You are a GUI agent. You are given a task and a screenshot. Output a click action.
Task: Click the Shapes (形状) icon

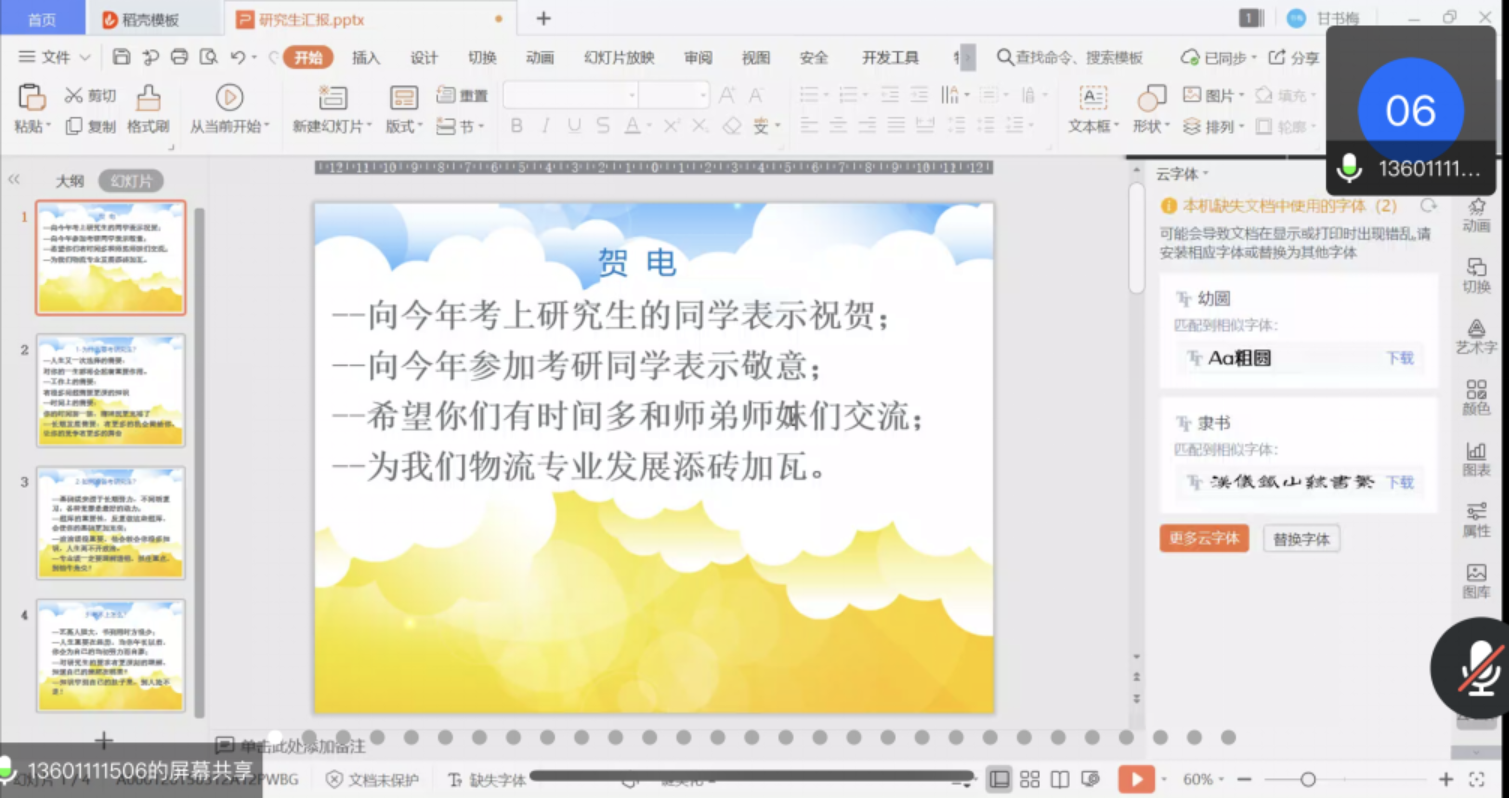[1152, 97]
